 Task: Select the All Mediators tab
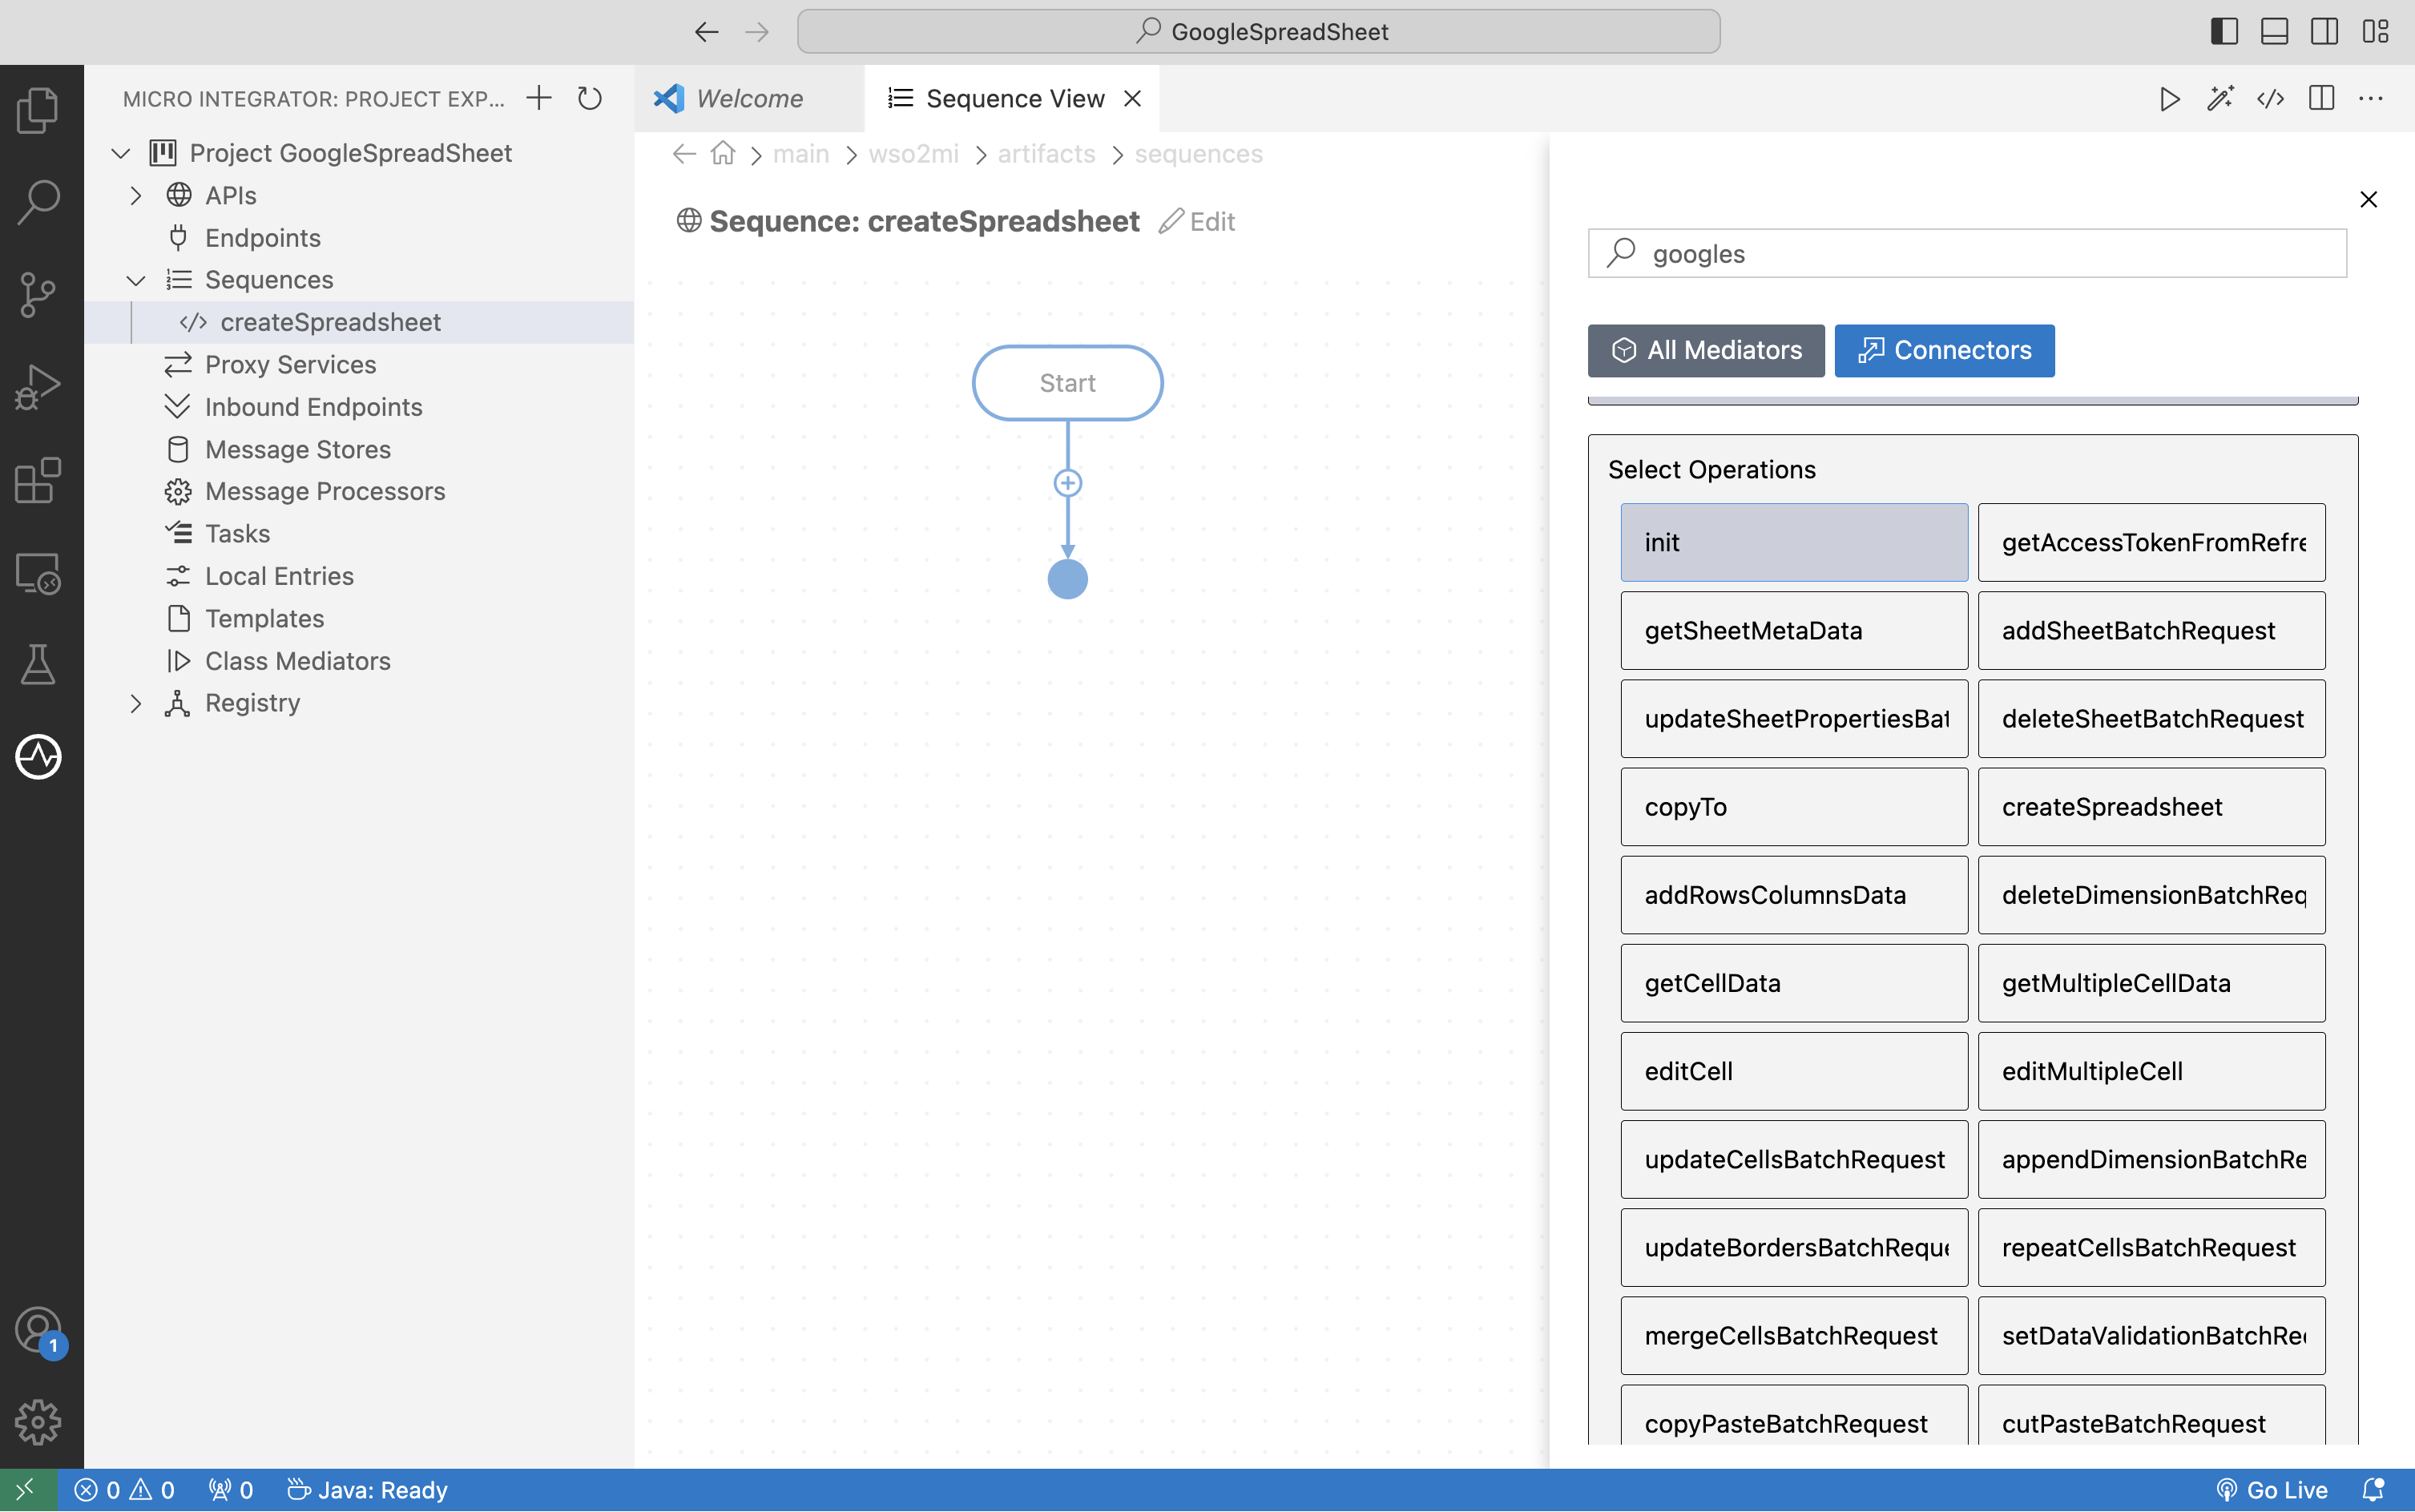click(1706, 350)
